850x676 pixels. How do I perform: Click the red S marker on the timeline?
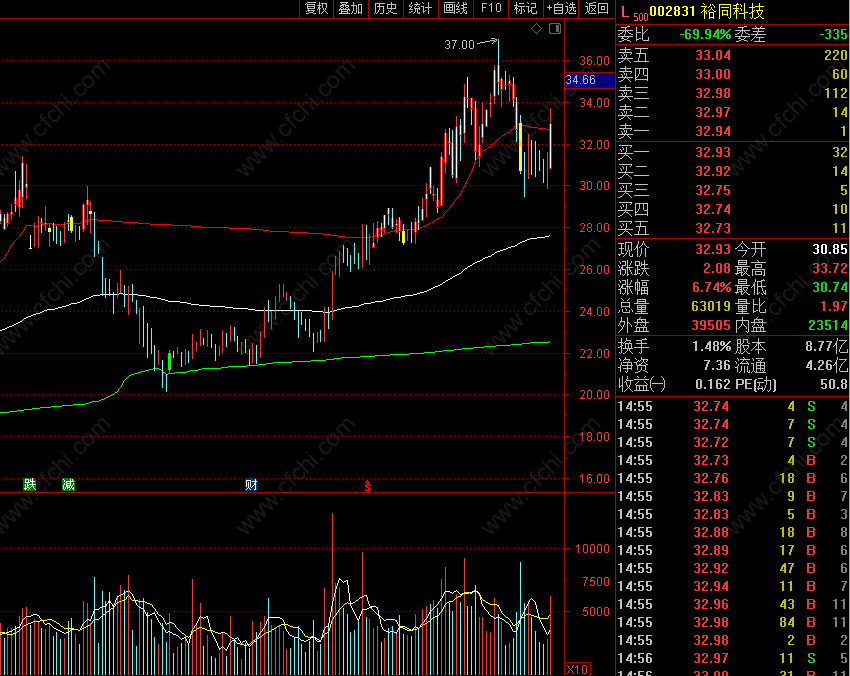368,486
